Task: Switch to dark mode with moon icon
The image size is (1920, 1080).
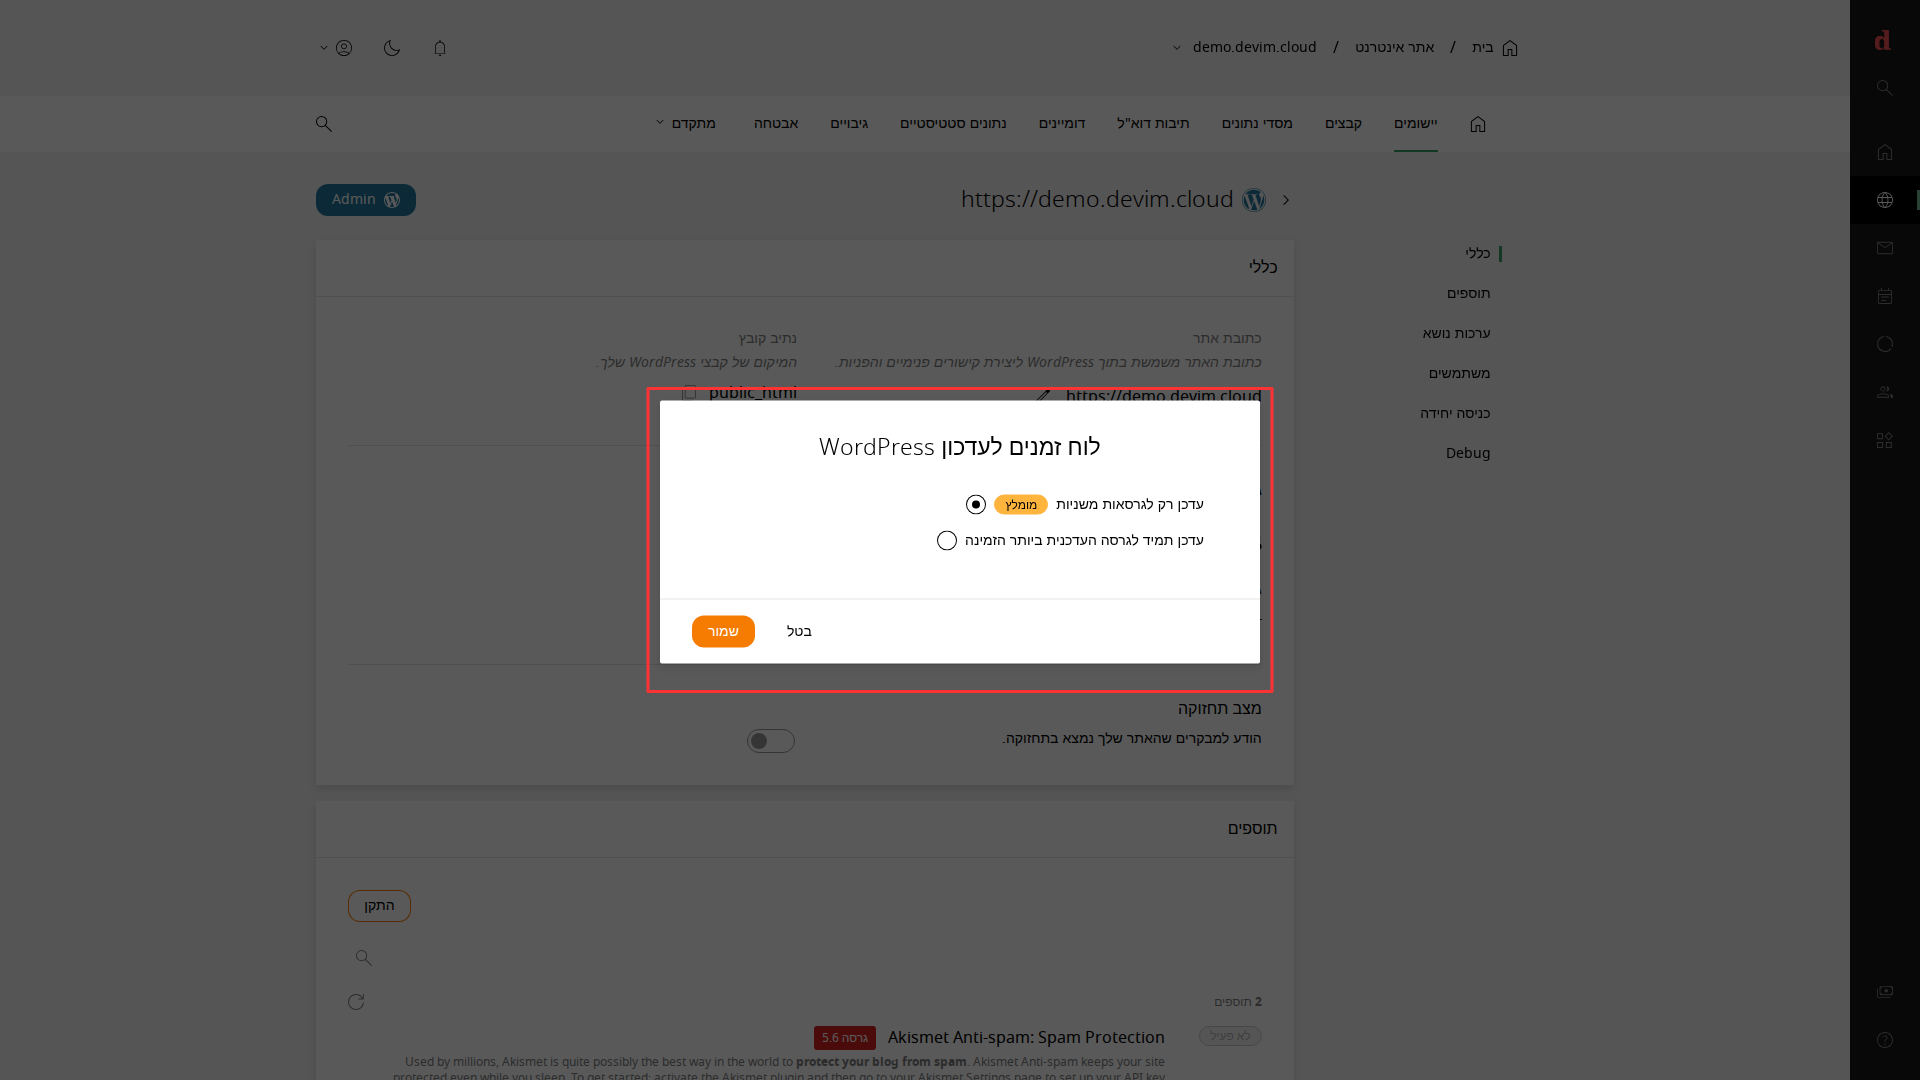Action: click(x=392, y=48)
